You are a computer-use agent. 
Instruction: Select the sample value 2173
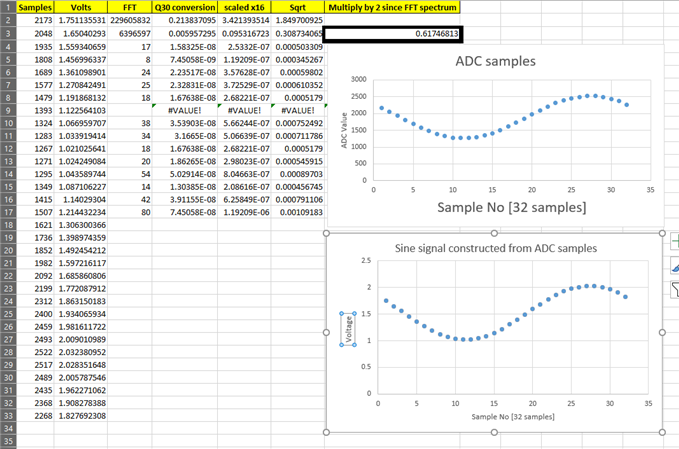pyautogui.click(x=35, y=20)
